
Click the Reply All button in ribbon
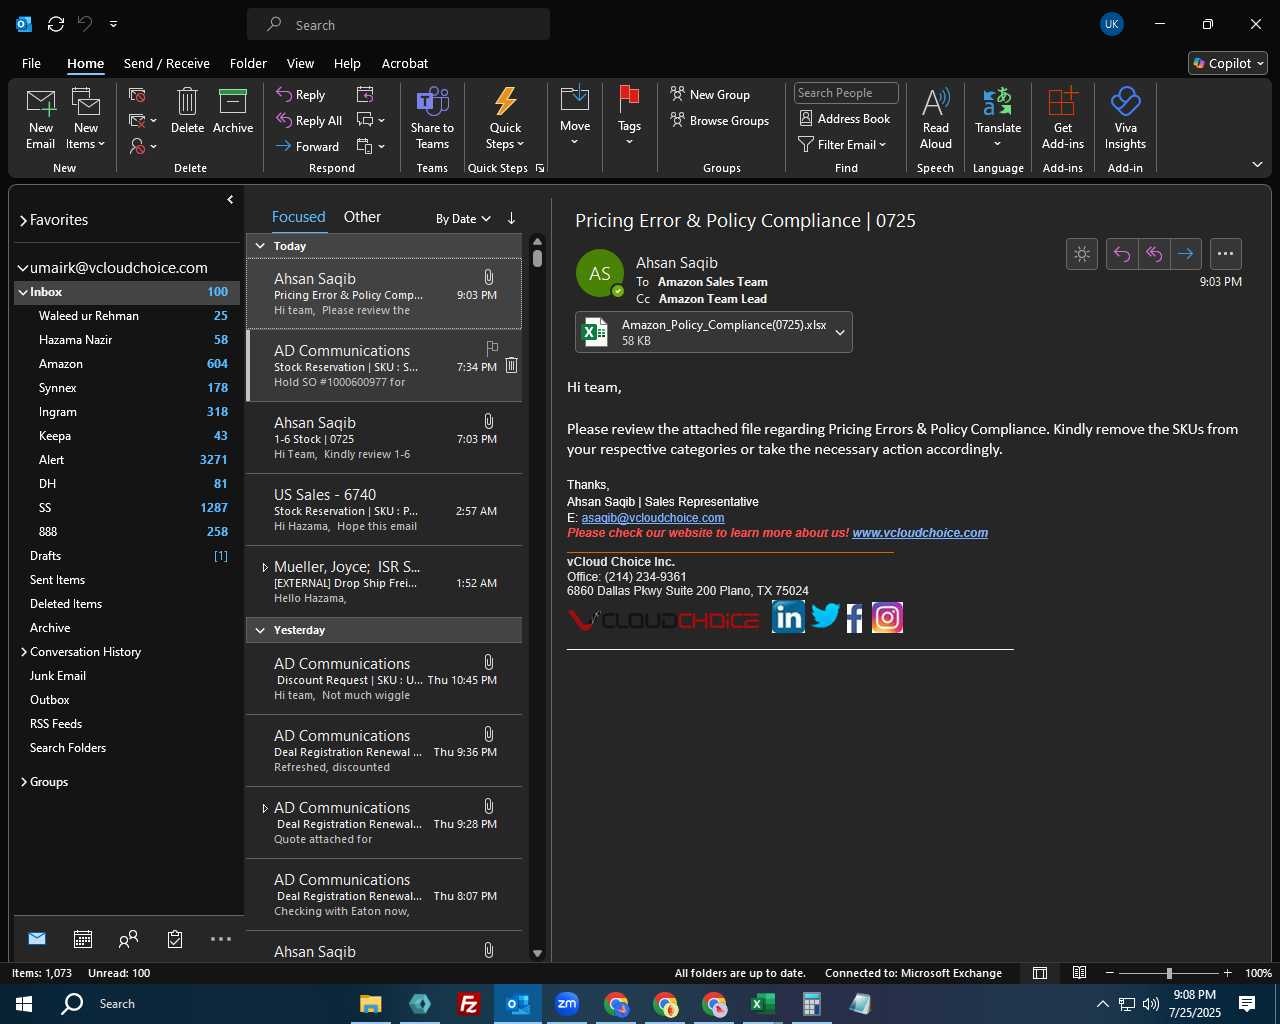click(309, 120)
